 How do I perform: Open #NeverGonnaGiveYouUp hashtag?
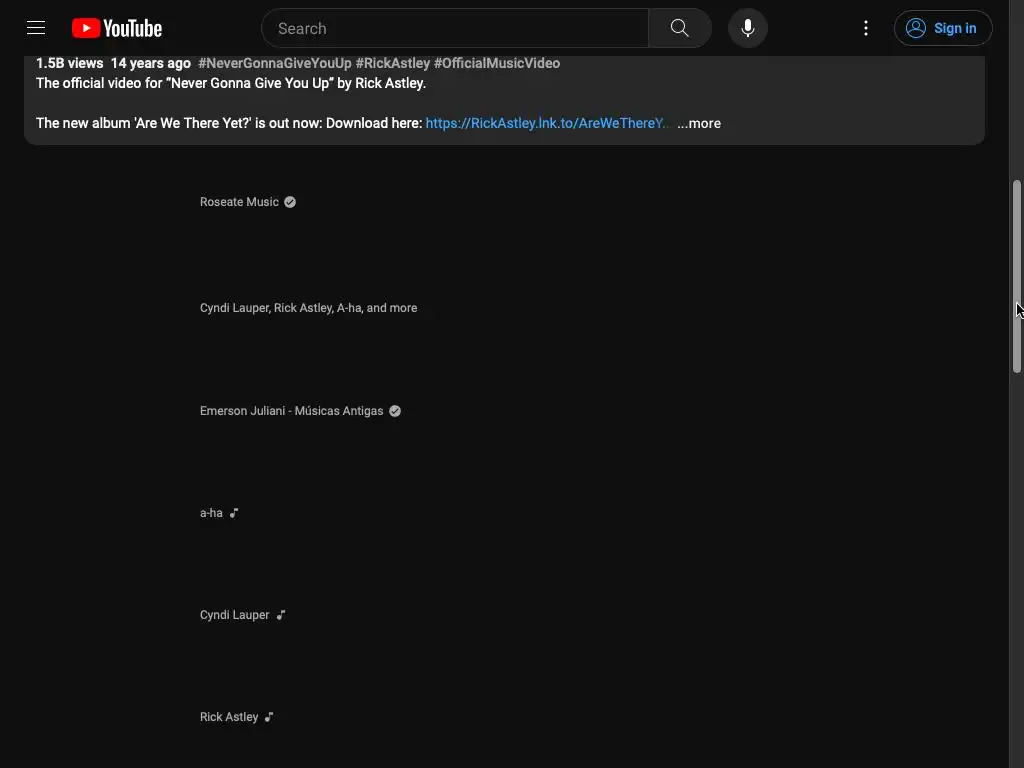[274, 63]
